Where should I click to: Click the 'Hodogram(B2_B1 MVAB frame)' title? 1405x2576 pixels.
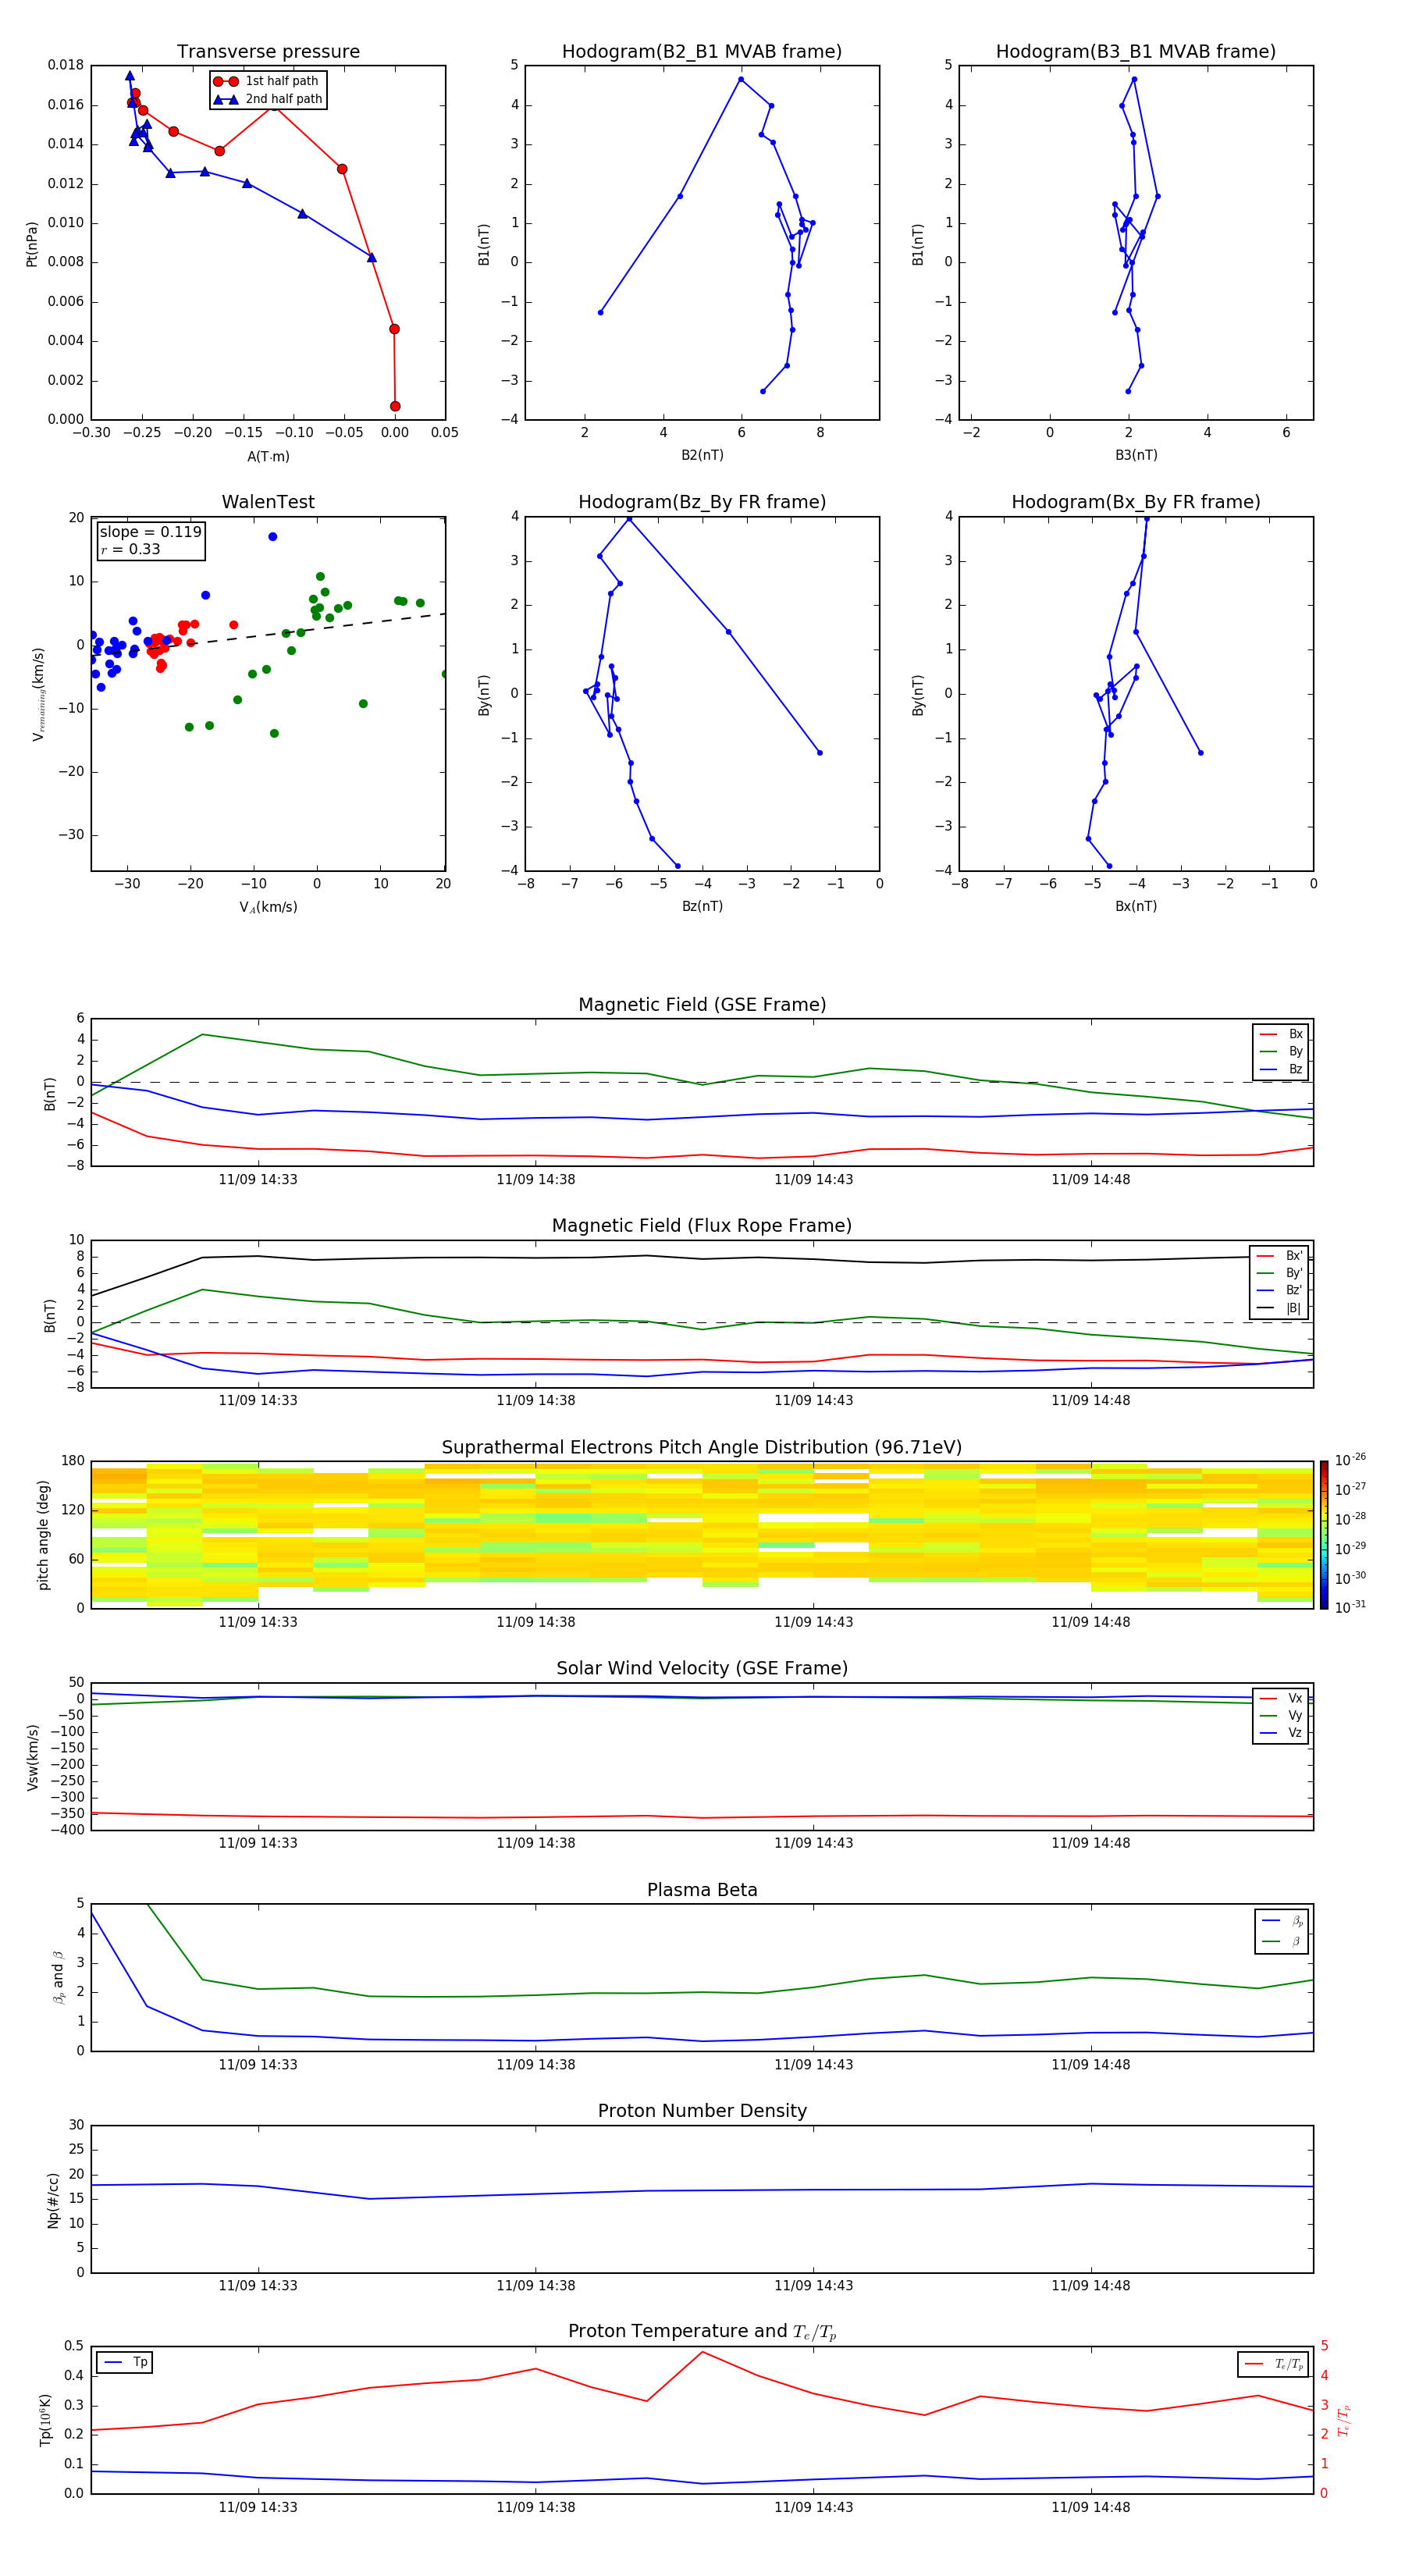702,52
